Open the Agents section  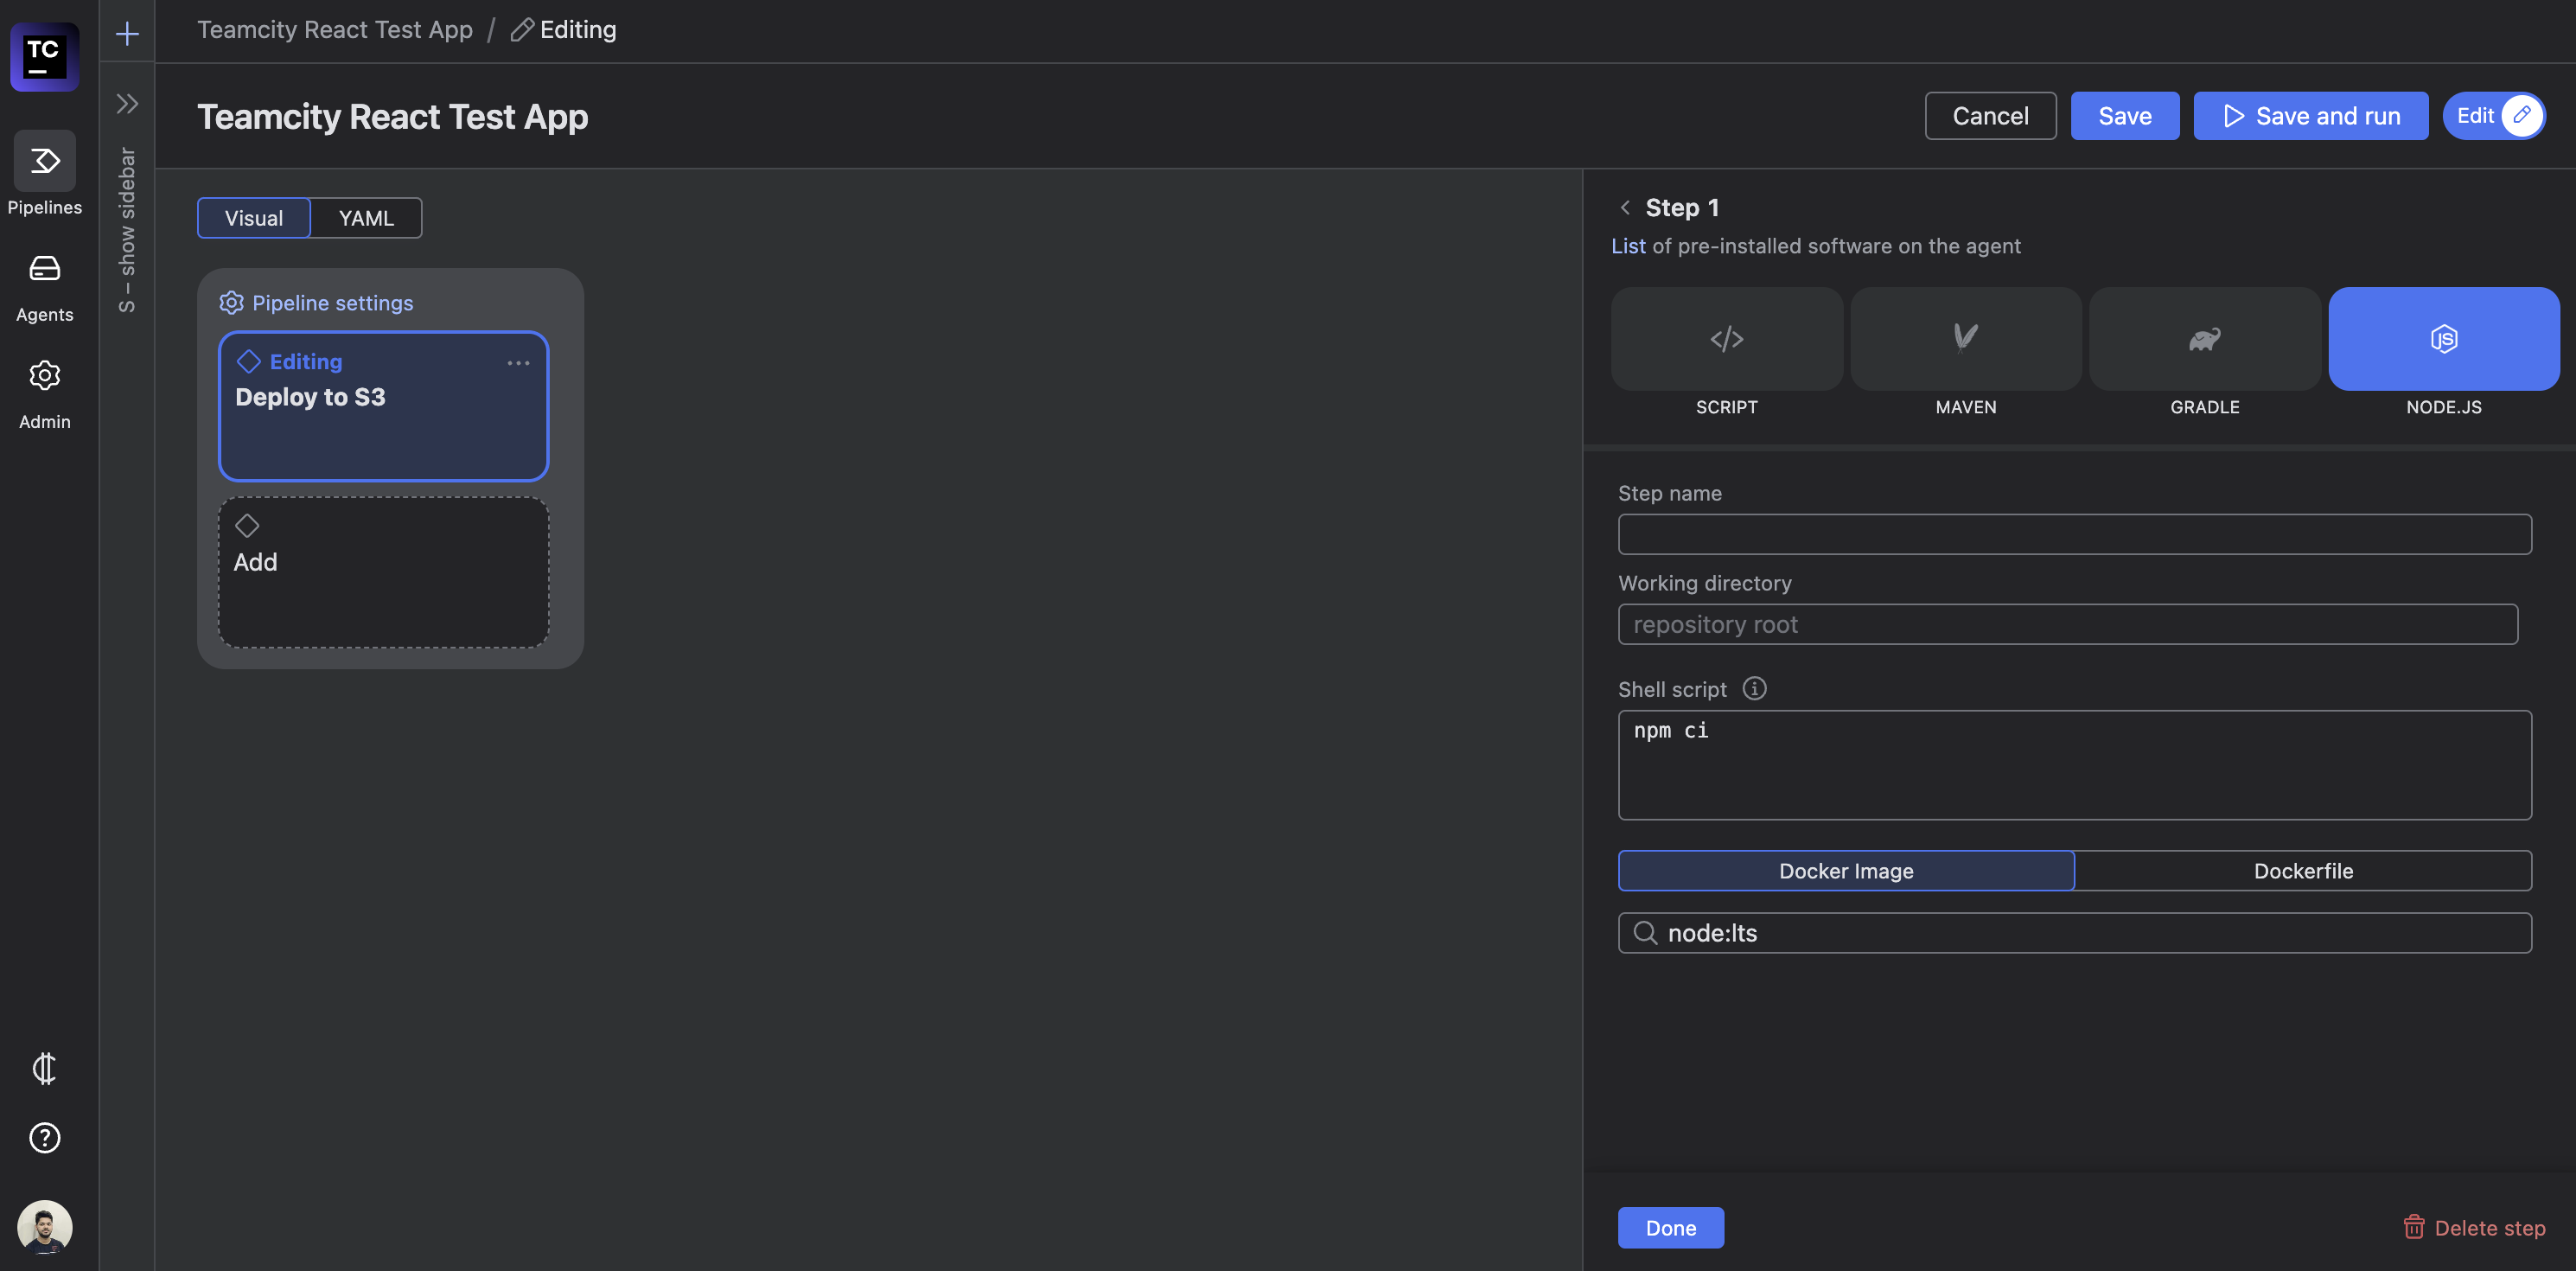[44, 287]
